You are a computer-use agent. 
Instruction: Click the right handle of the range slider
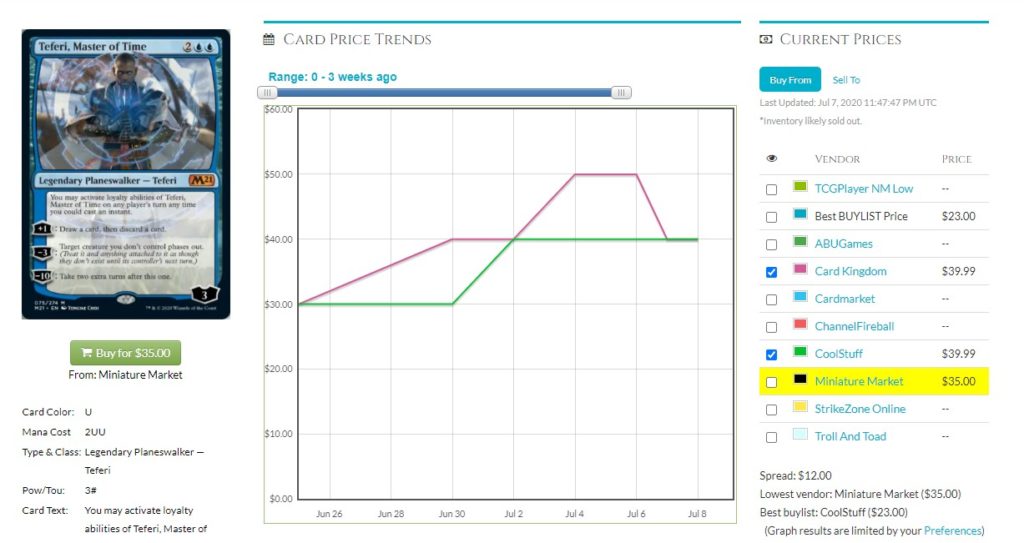[x=621, y=93]
